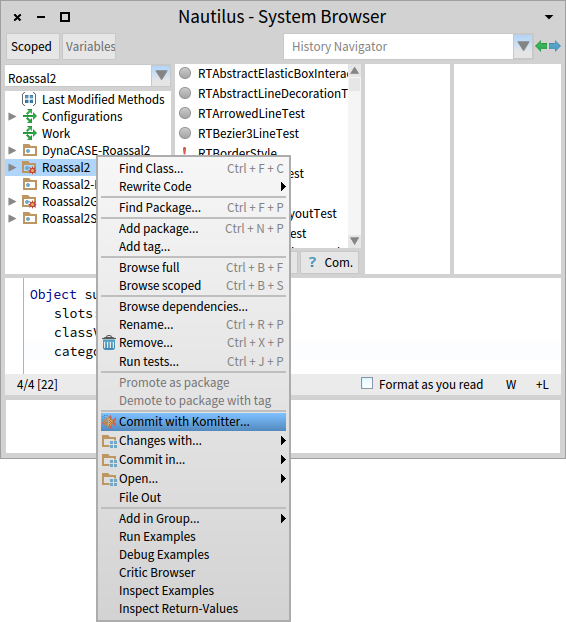The width and height of the screenshot is (566, 622).
Task: Expand the Roassal2G package node
Action: (12, 202)
